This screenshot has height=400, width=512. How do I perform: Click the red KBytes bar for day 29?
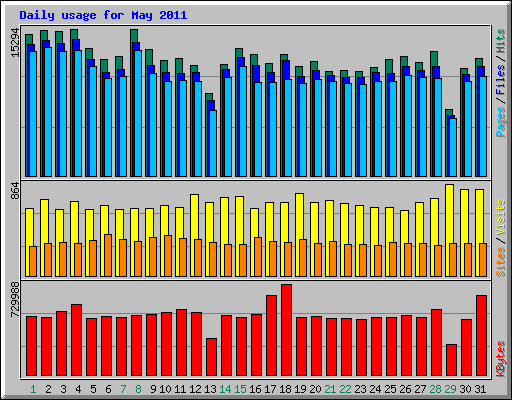pos(451,360)
